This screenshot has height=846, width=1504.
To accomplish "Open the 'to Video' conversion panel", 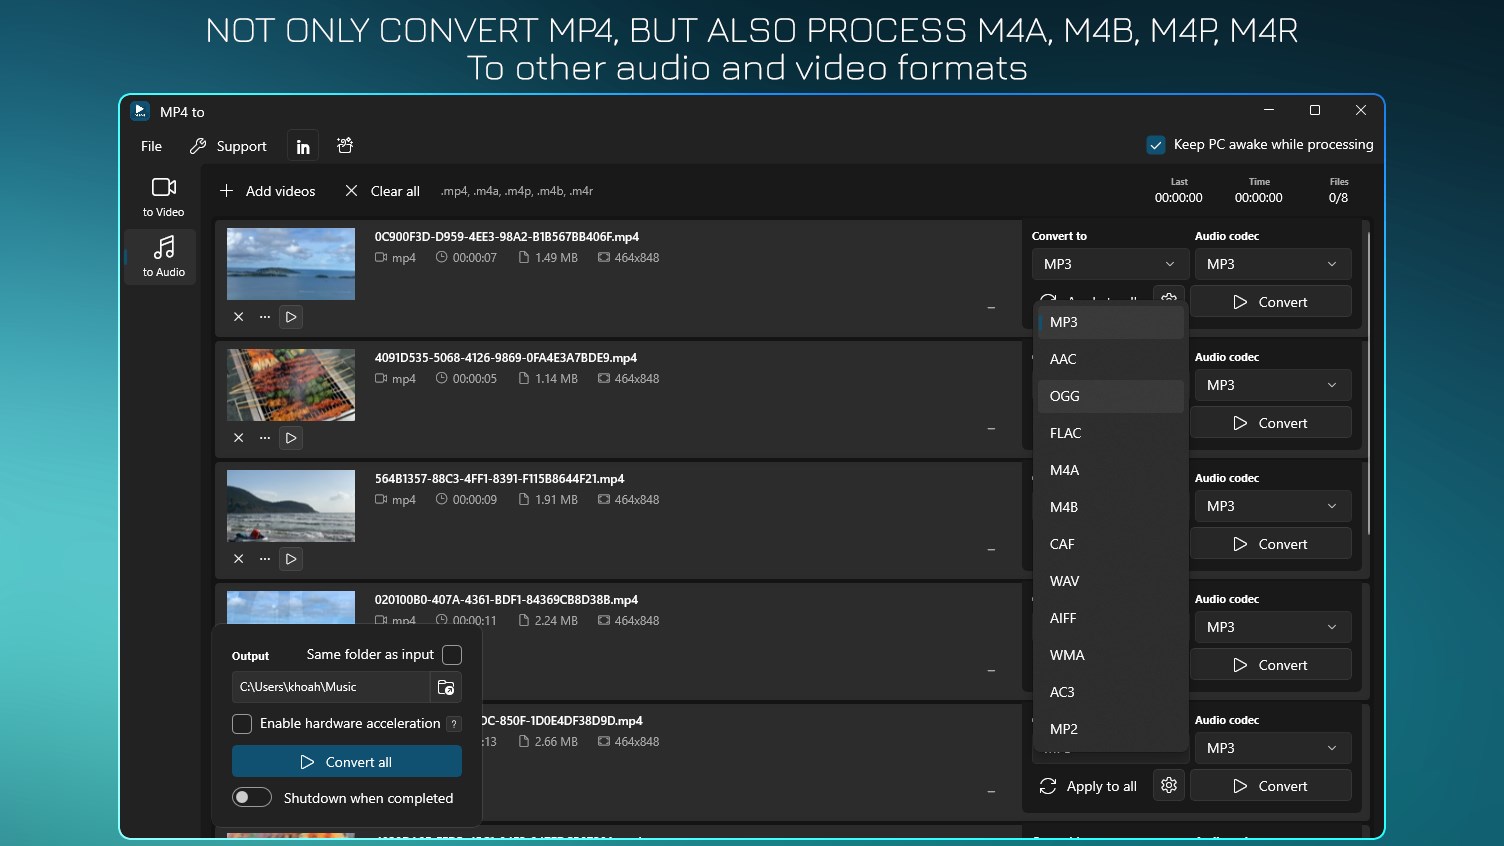I will [x=161, y=196].
